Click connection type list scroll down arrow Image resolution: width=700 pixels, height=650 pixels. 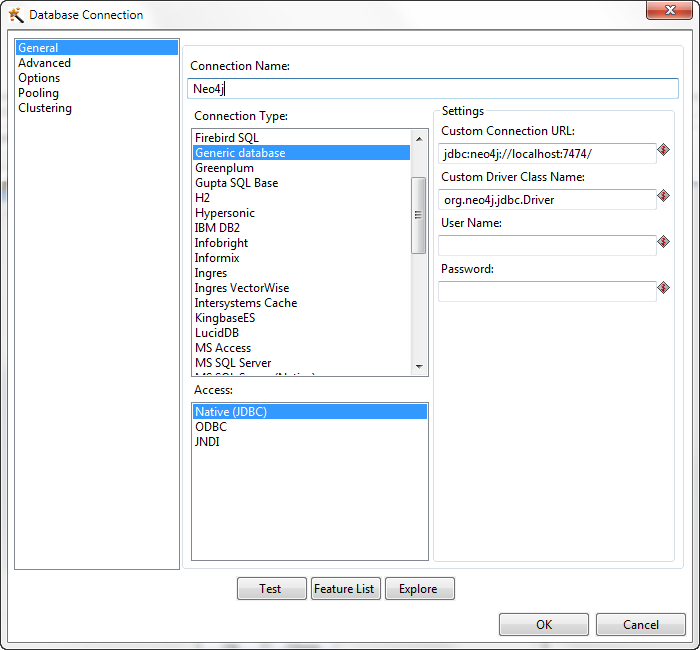click(x=419, y=367)
